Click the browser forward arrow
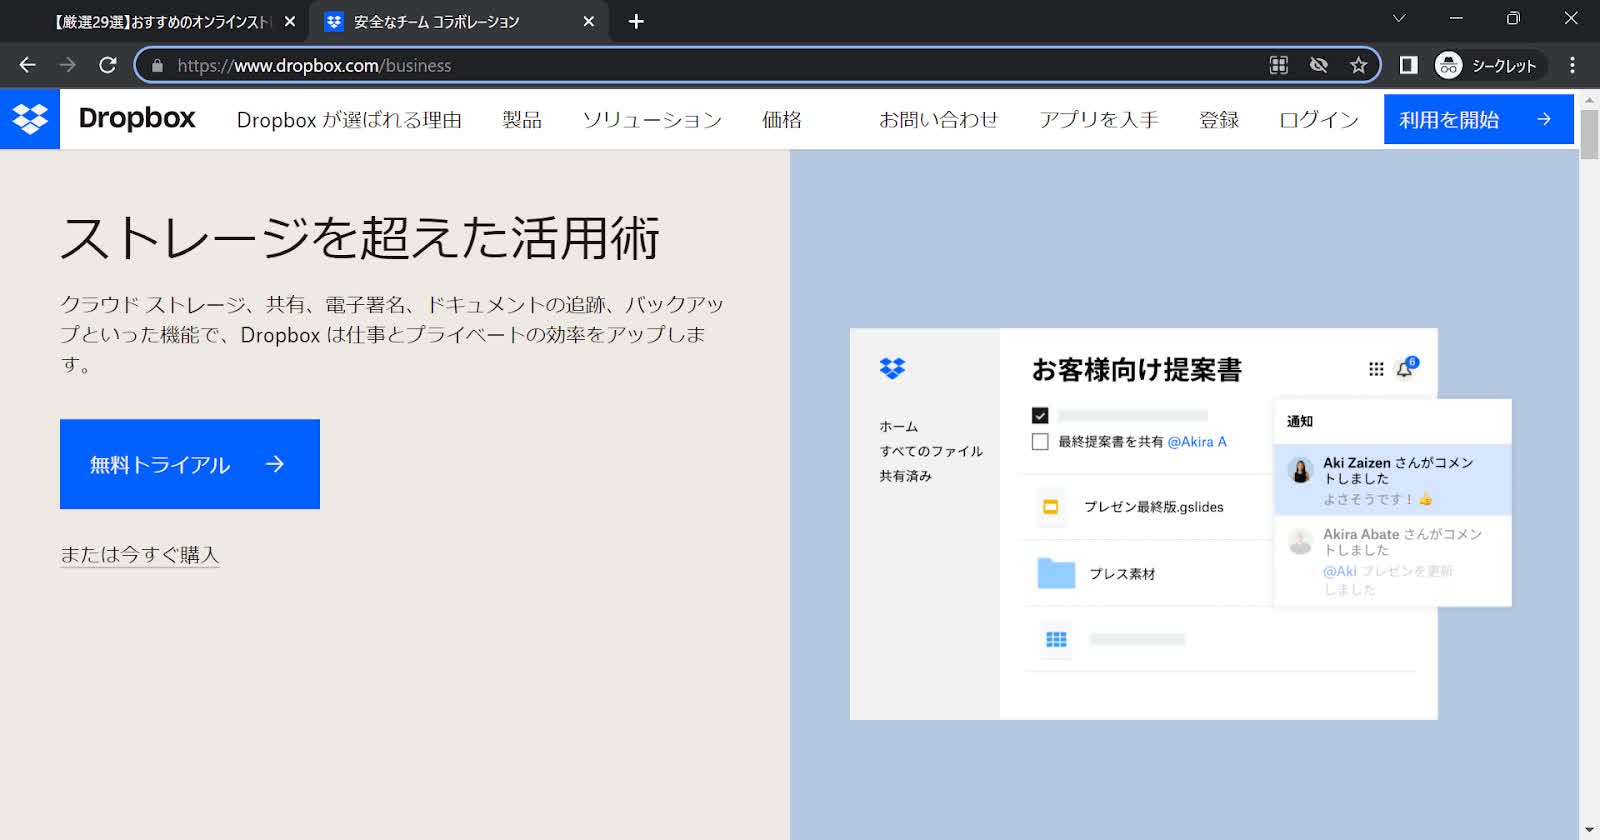Image resolution: width=1600 pixels, height=840 pixels. (x=67, y=65)
